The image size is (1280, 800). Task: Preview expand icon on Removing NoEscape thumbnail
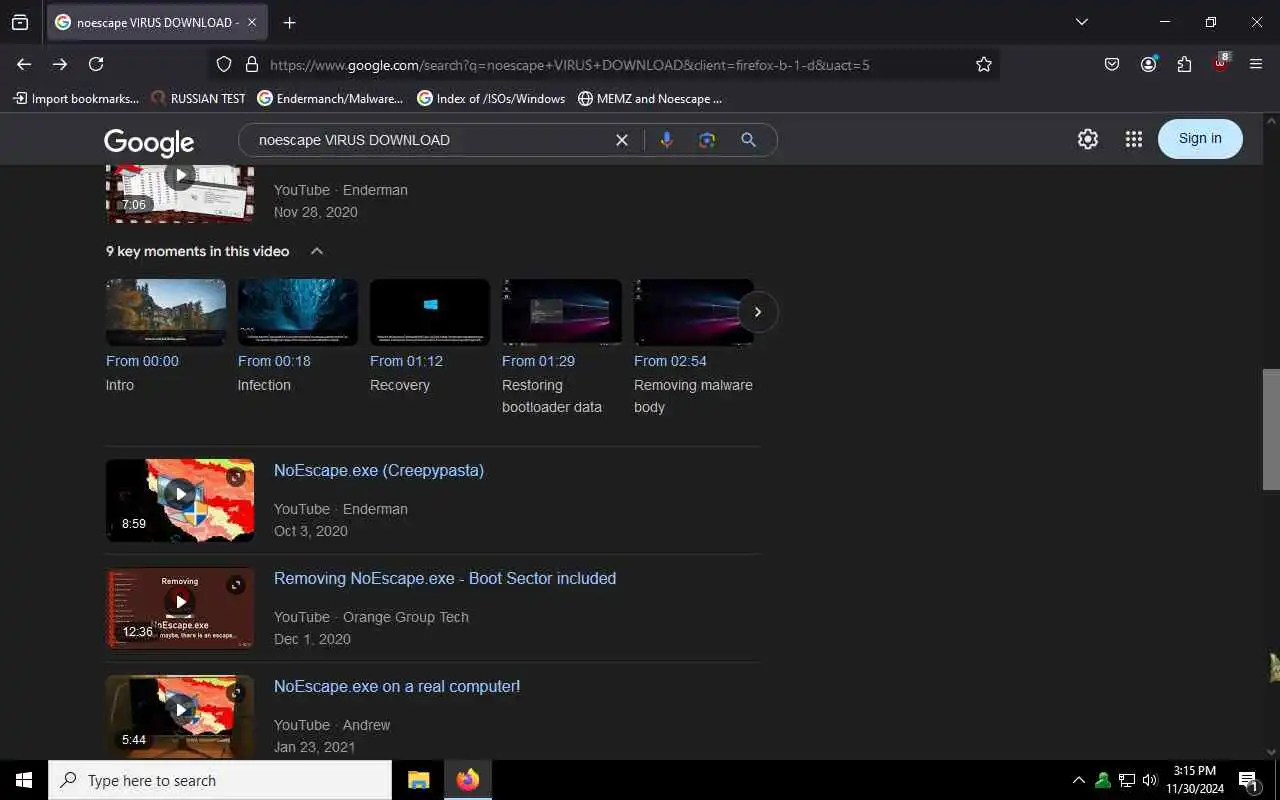(x=236, y=585)
